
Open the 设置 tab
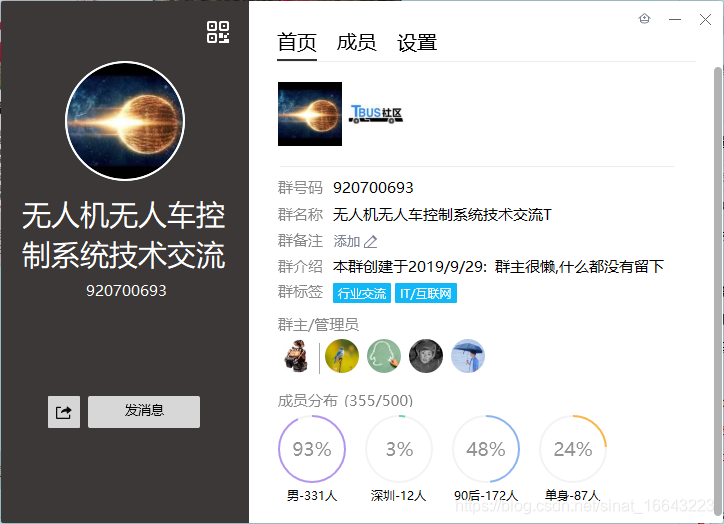pyautogui.click(x=417, y=43)
